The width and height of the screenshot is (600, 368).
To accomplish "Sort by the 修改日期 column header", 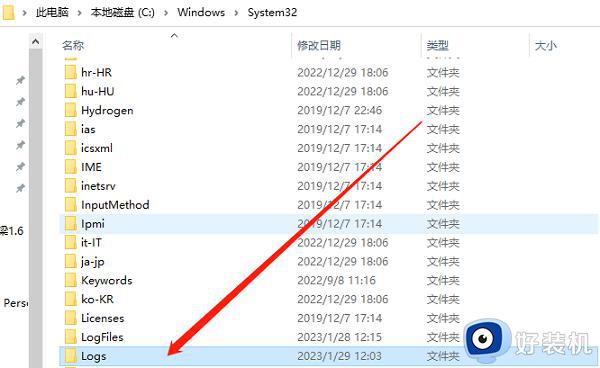I will (x=319, y=46).
